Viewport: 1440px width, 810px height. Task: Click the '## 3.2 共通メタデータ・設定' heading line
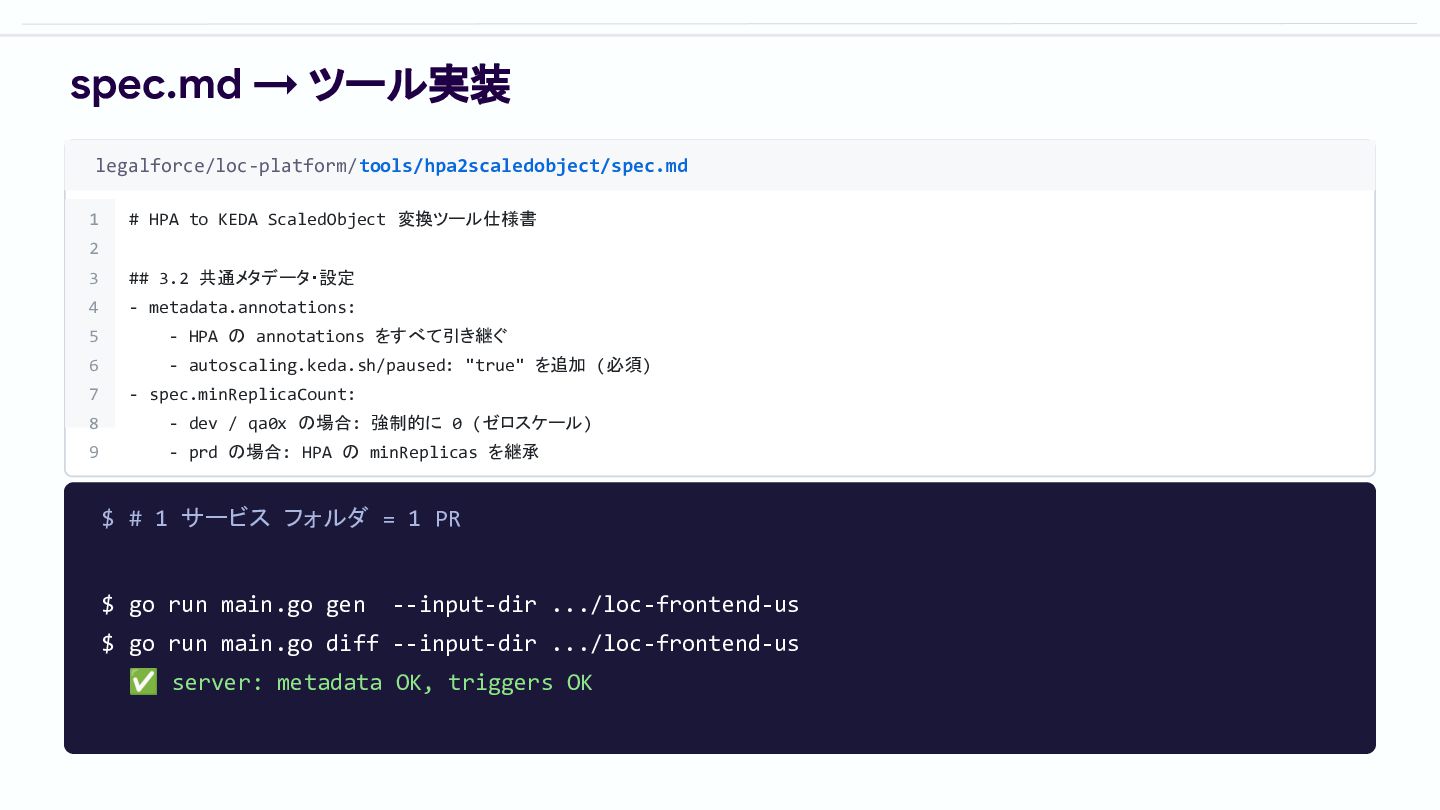[242, 278]
